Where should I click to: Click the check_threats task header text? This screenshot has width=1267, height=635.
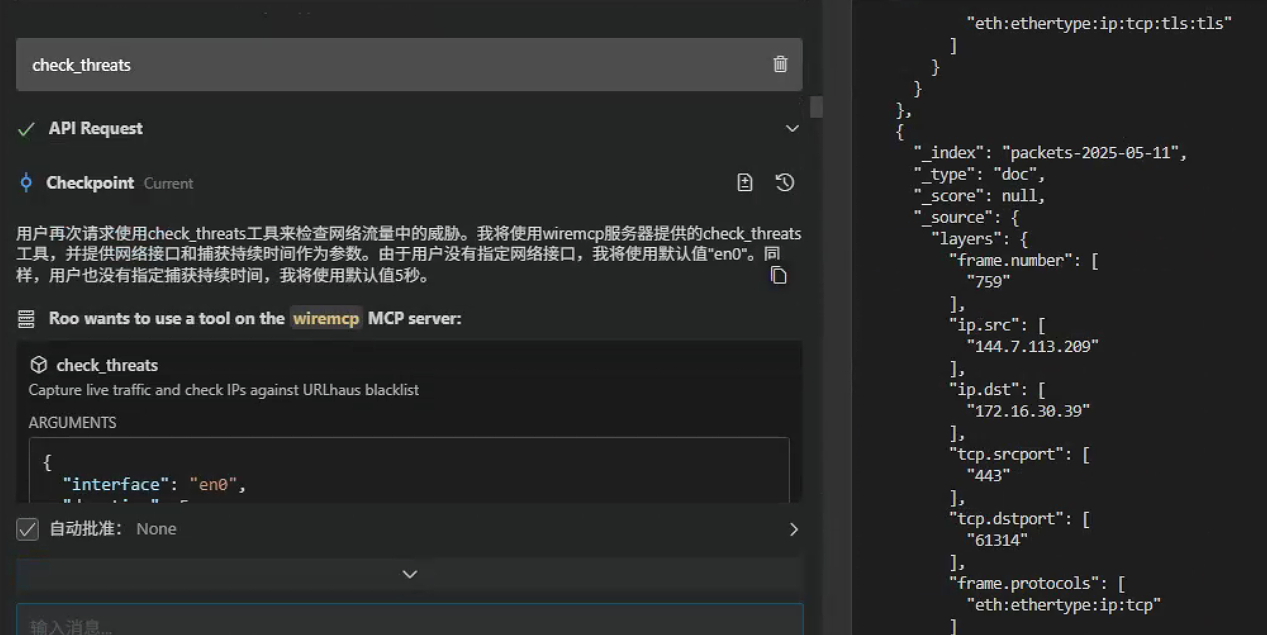coord(82,65)
